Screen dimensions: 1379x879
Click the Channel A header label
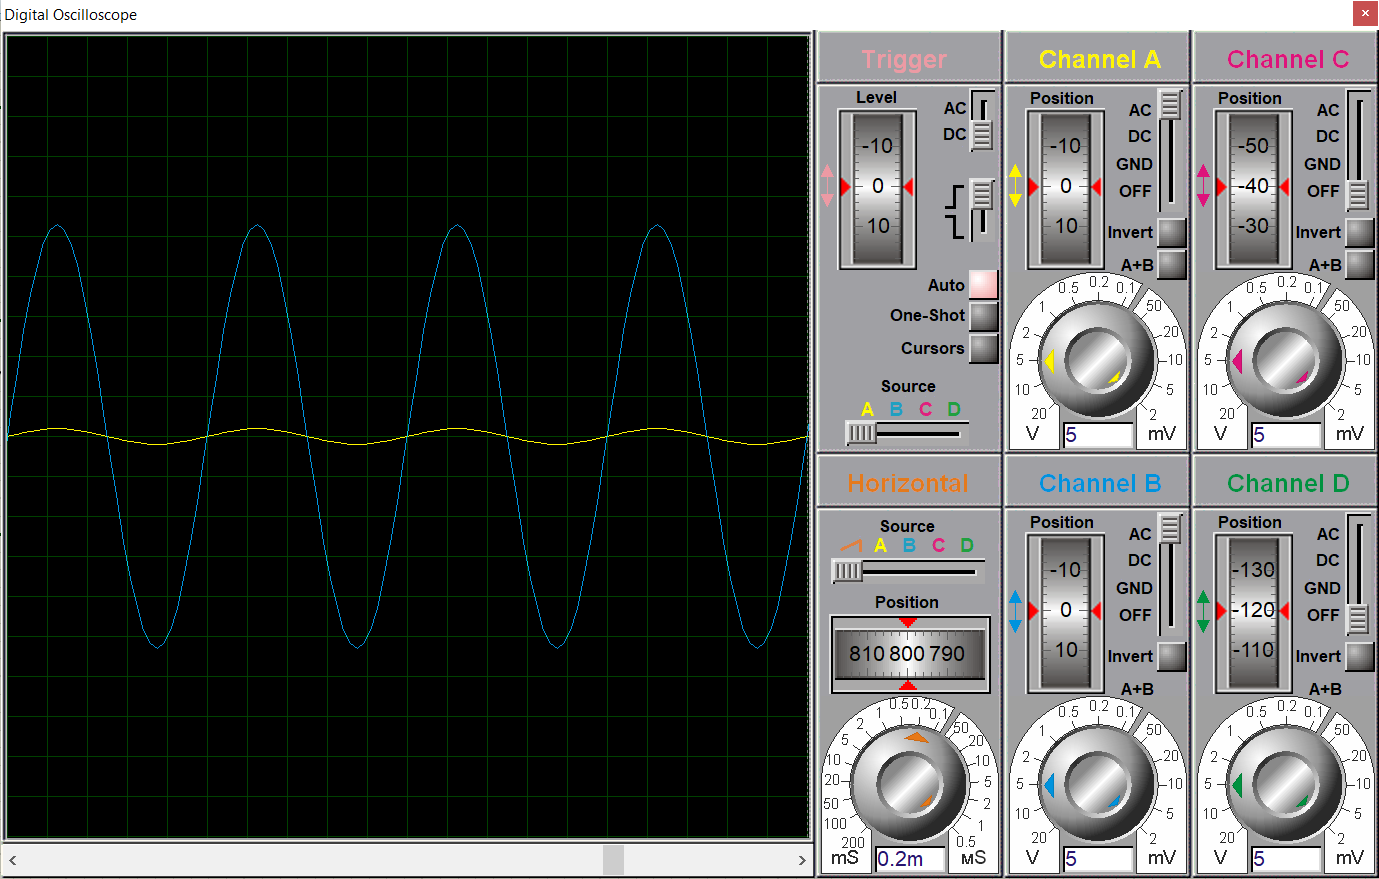pyautogui.click(x=1099, y=60)
